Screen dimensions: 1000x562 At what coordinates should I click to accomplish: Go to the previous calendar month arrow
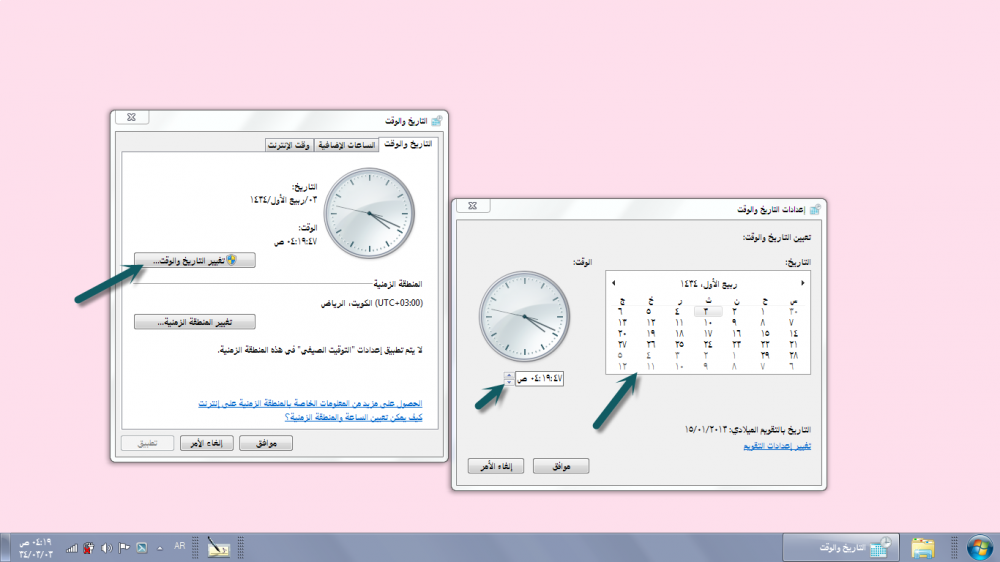(x=803, y=283)
